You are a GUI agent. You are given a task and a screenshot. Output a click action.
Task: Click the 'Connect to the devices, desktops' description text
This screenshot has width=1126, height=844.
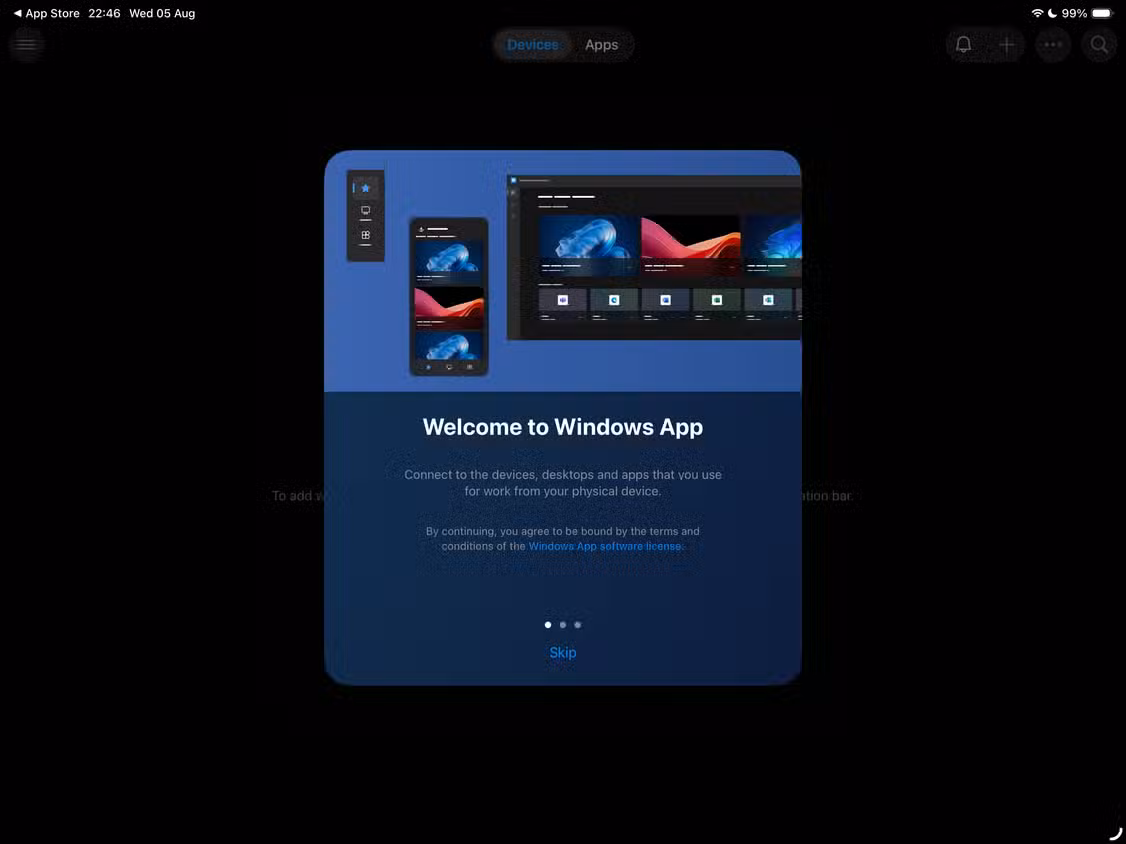pyautogui.click(x=562, y=483)
